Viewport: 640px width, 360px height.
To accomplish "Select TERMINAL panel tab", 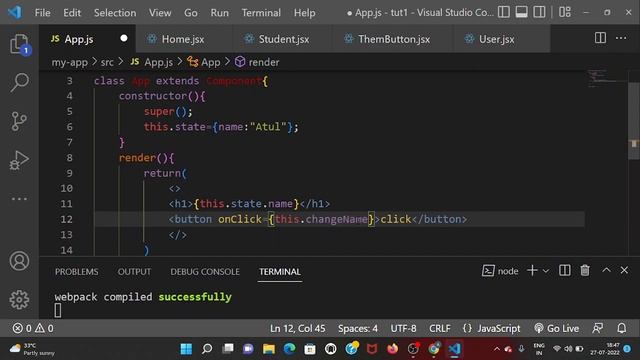I will pos(280,272).
